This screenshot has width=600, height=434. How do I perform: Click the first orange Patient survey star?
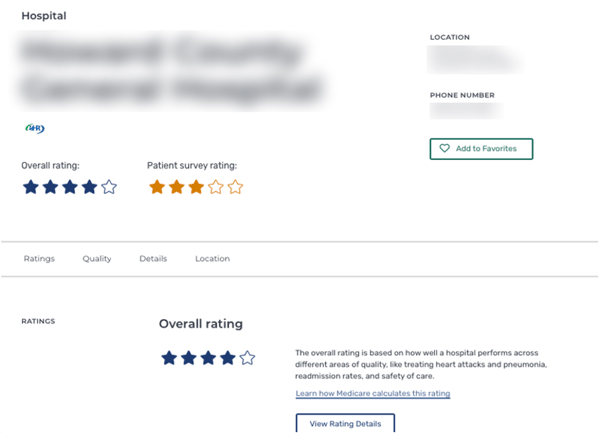(x=157, y=187)
